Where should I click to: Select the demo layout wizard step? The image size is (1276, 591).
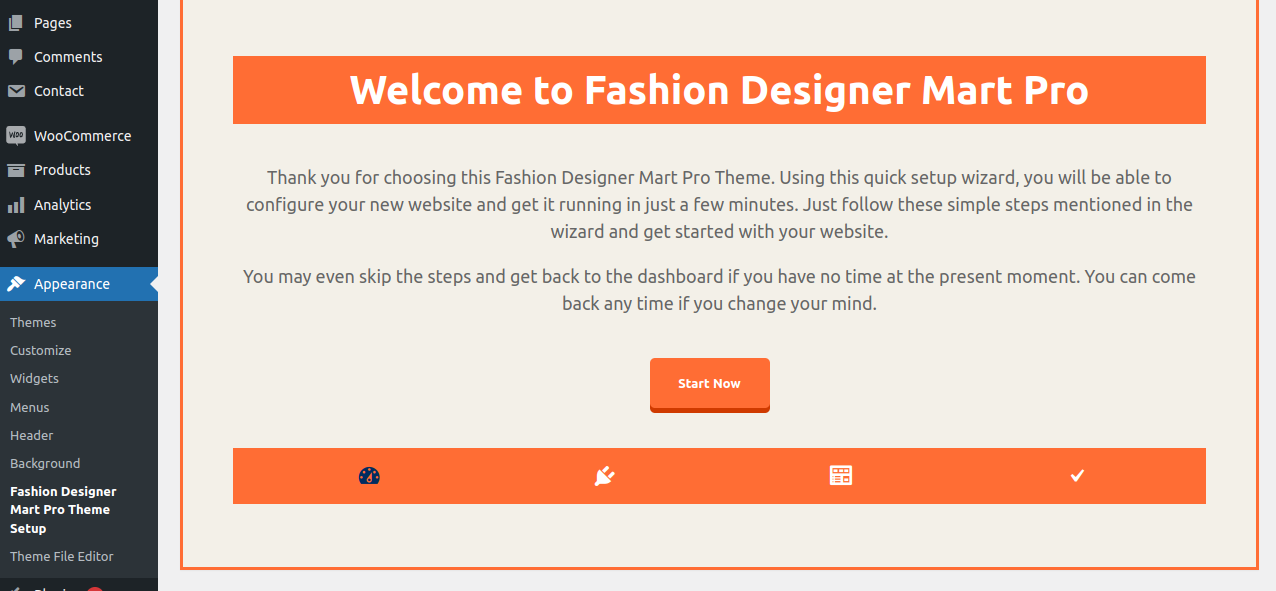tap(840, 476)
